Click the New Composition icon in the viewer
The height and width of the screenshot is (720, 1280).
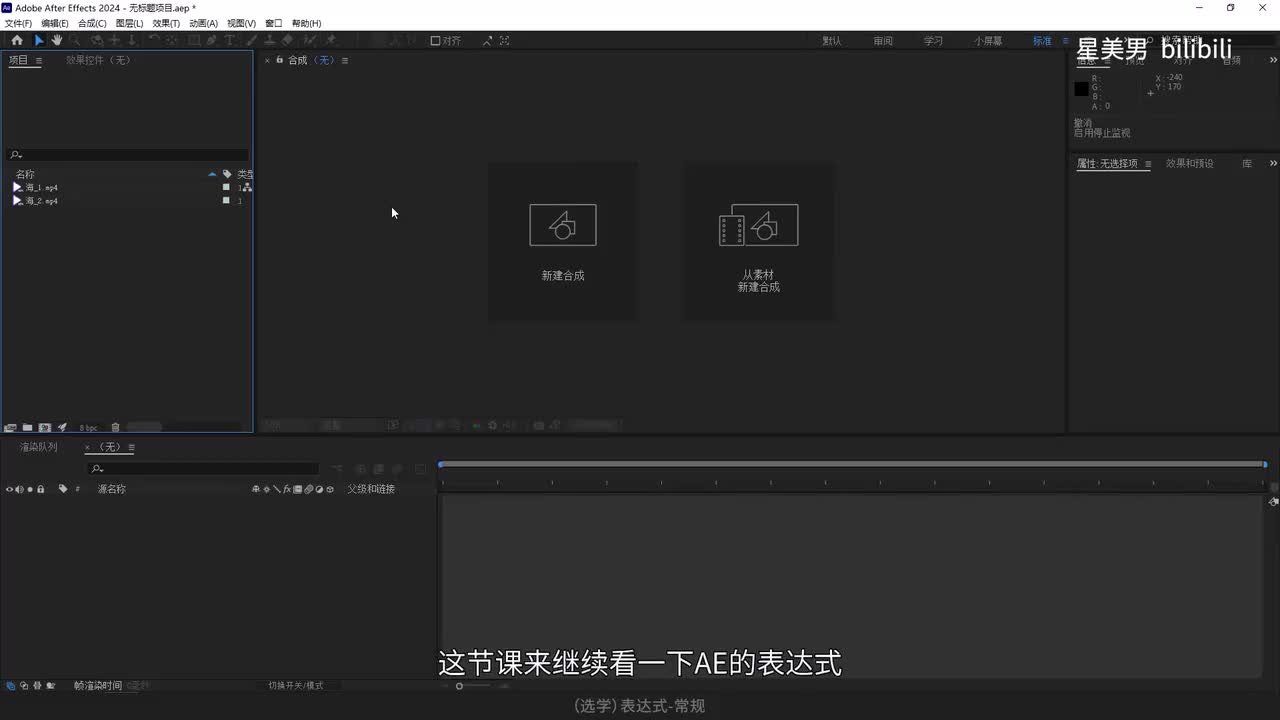click(563, 225)
